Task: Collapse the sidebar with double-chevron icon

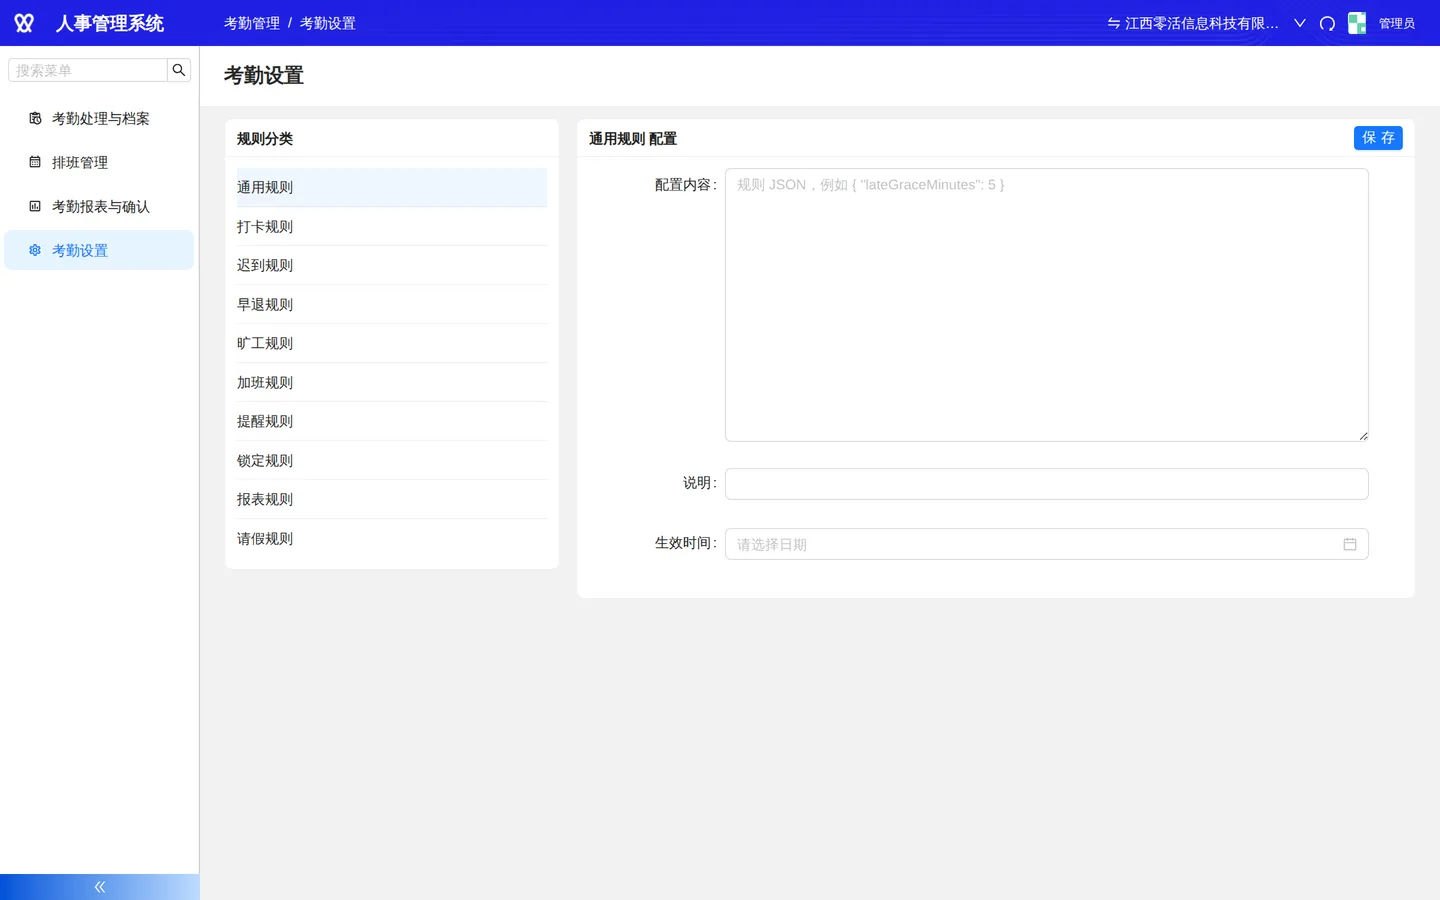Action: (100, 887)
